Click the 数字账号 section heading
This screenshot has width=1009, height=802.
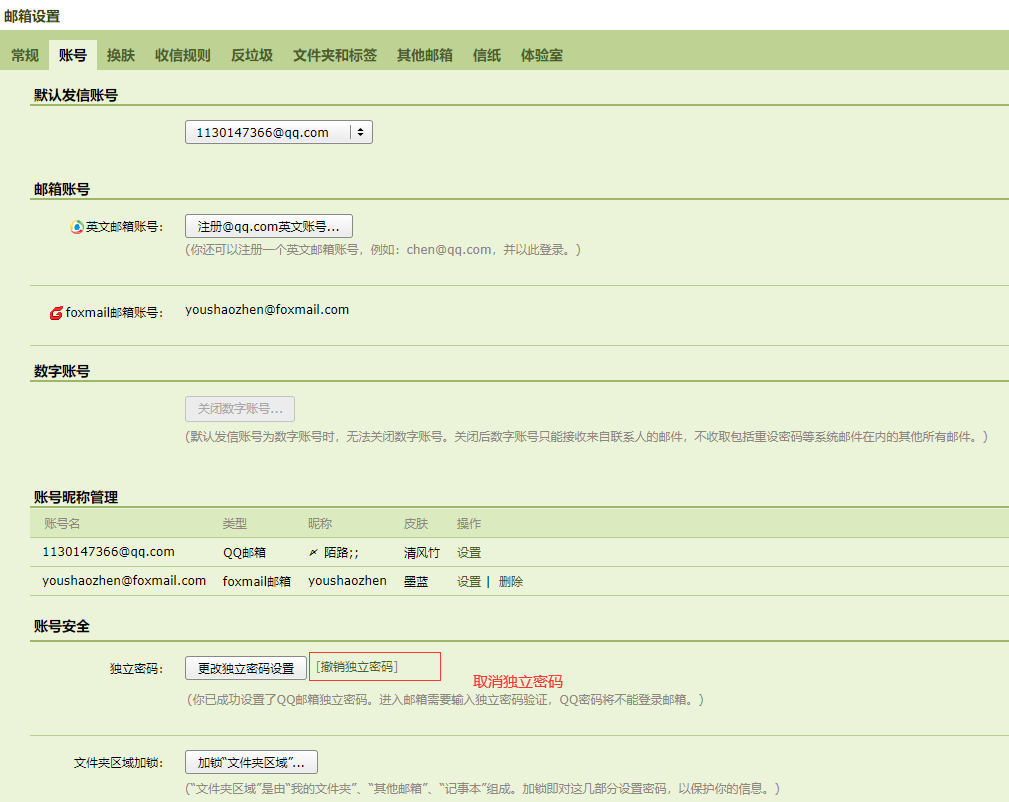62,371
